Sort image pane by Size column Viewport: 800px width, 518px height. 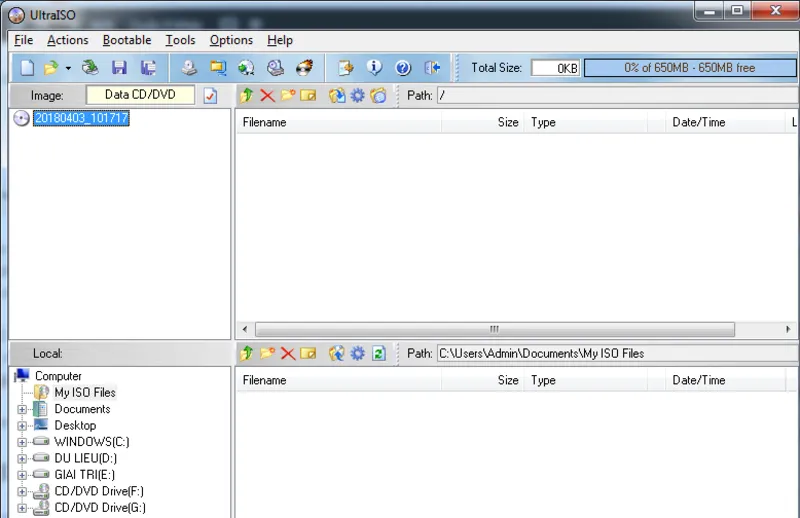click(x=483, y=122)
